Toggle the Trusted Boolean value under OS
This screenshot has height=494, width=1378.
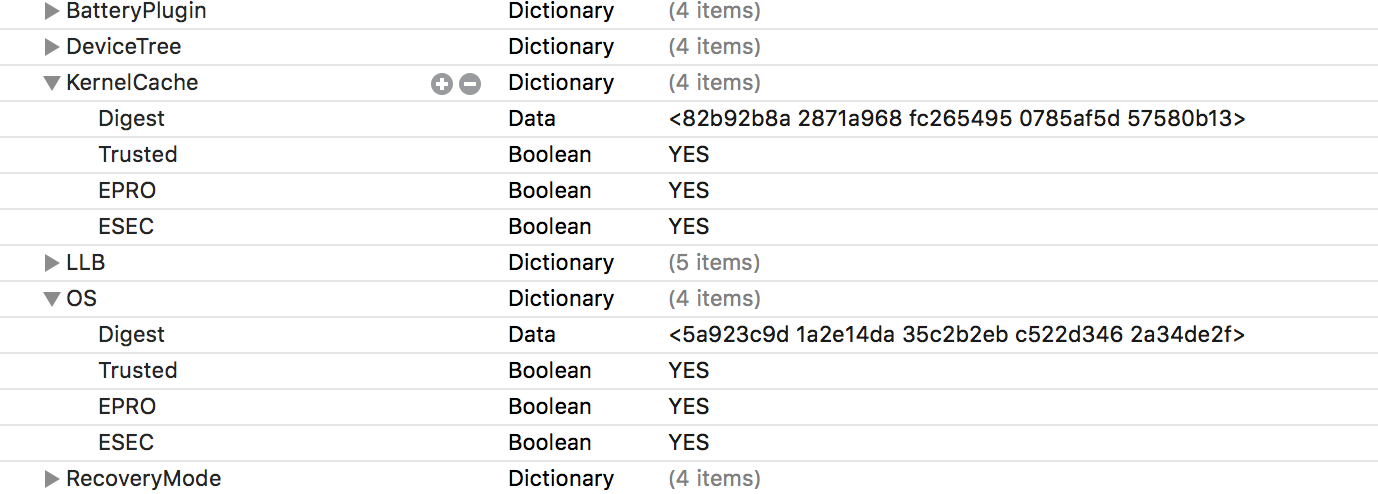click(x=688, y=371)
